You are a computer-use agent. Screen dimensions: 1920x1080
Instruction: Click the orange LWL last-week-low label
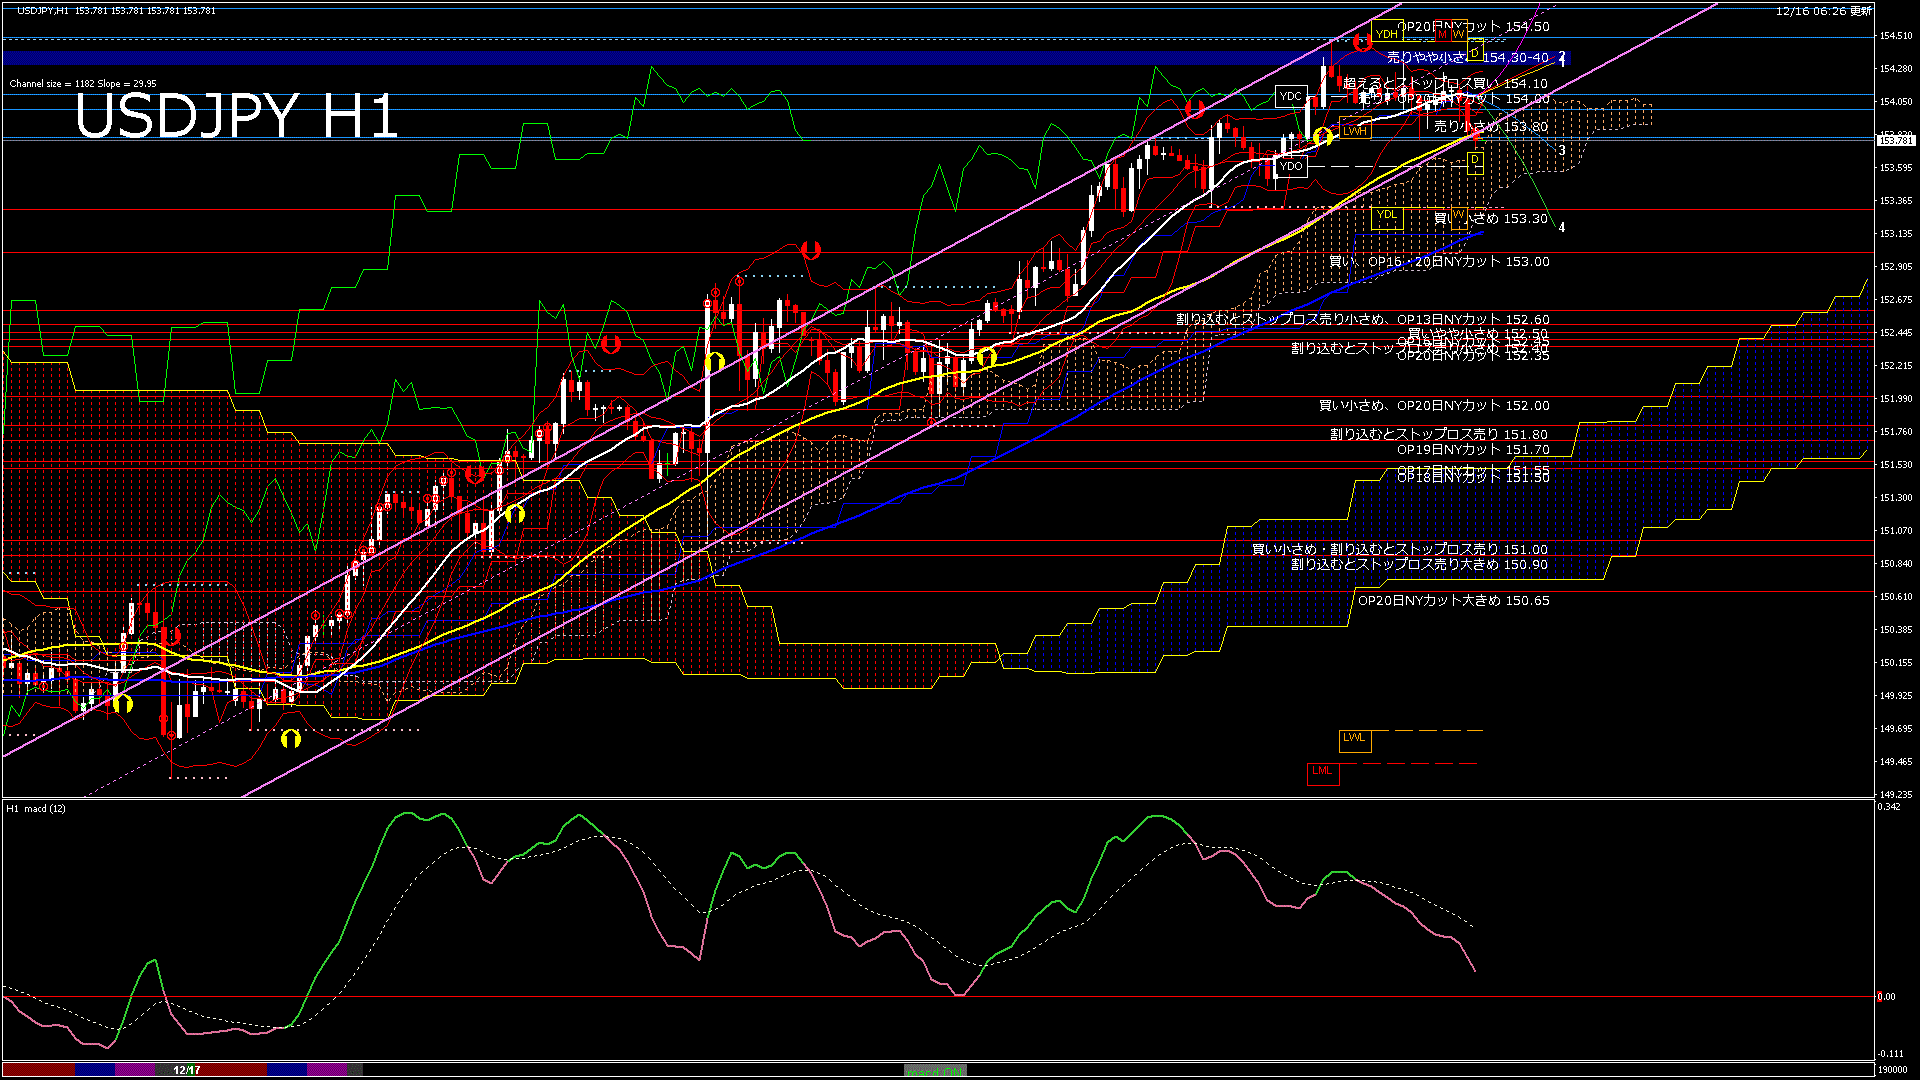click(1354, 738)
